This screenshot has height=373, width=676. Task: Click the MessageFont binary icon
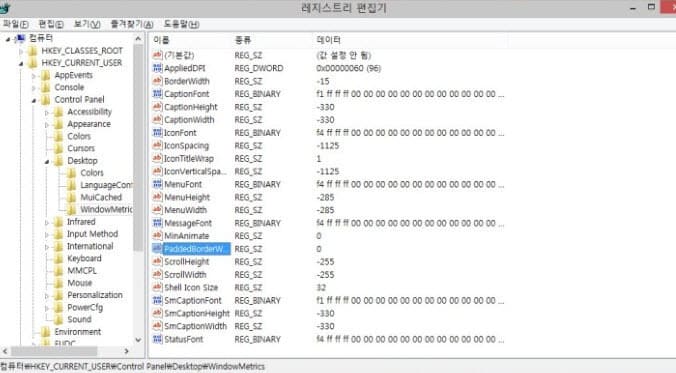pos(157,223)
